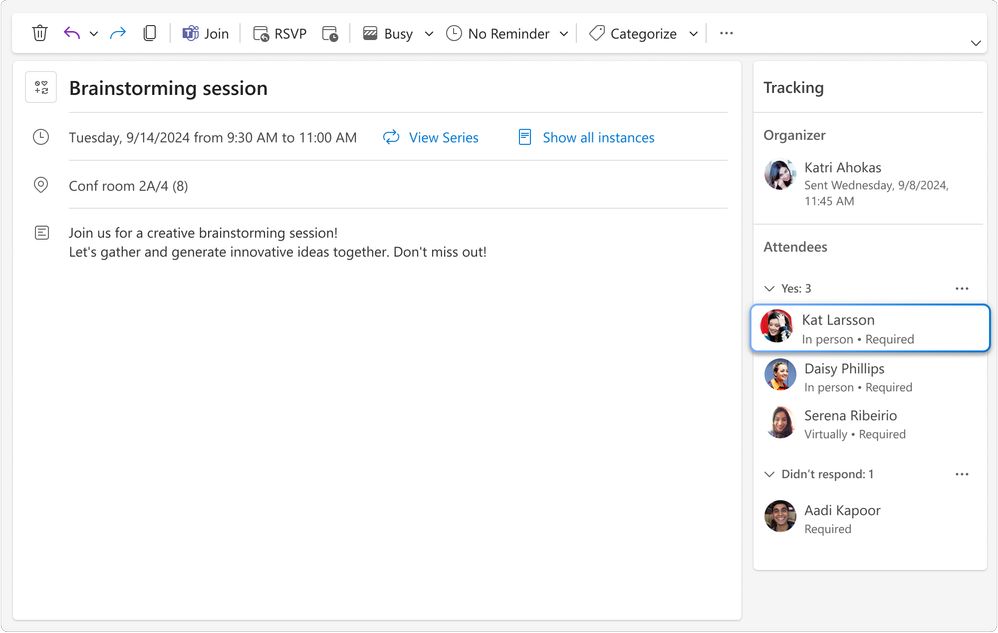The image size is (998, 633).
Task: Click the Reply arrow icon
Action: tap(70, 32)
